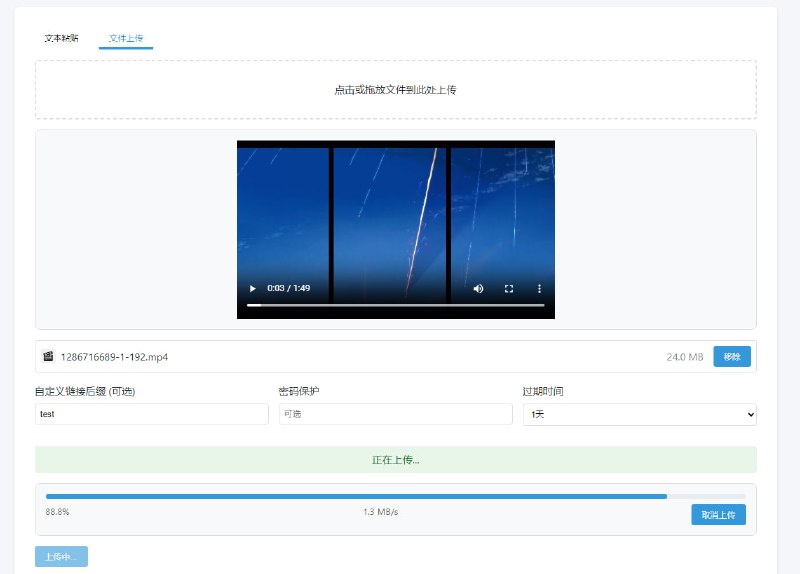Click the video seek bar
This screenshot has width=800, height=574.
pyautogui.click(x=395, y=305)
